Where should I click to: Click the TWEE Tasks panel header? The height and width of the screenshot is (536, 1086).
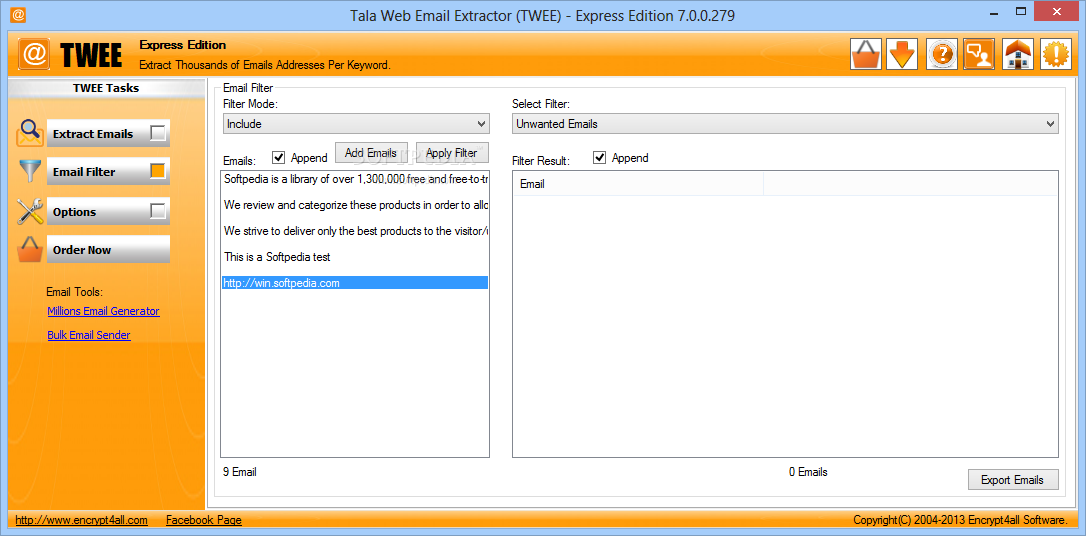click(106, 88)
